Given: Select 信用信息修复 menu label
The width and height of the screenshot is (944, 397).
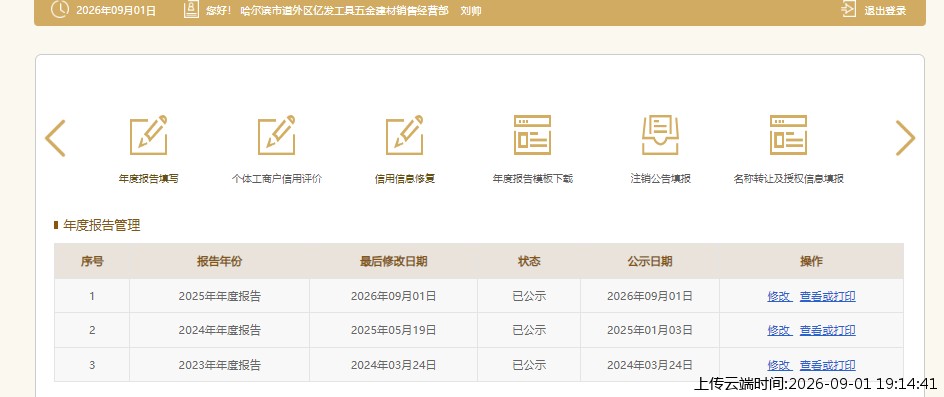Looking at the screenshot, I should (x=405, y=179).
